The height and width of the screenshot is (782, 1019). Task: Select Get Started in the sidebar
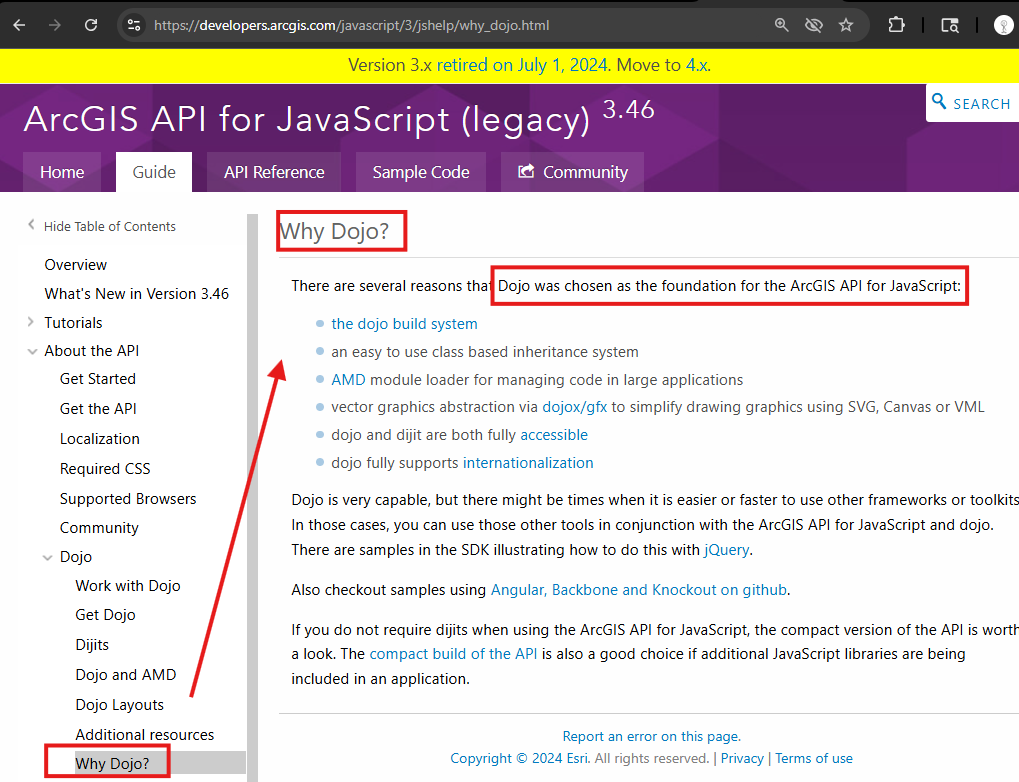[97, 379]
